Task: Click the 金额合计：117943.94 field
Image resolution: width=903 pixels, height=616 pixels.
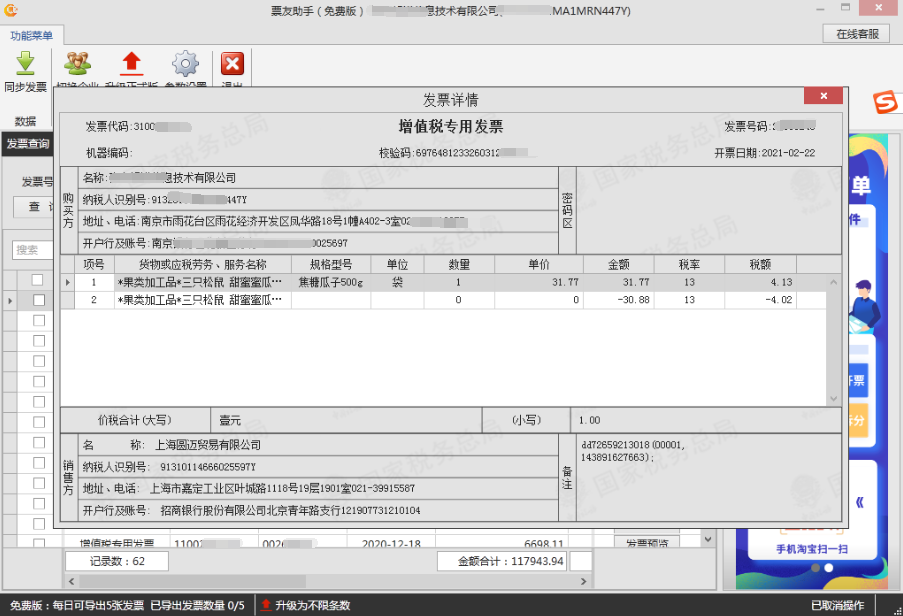Action: [x=502, y=561]
